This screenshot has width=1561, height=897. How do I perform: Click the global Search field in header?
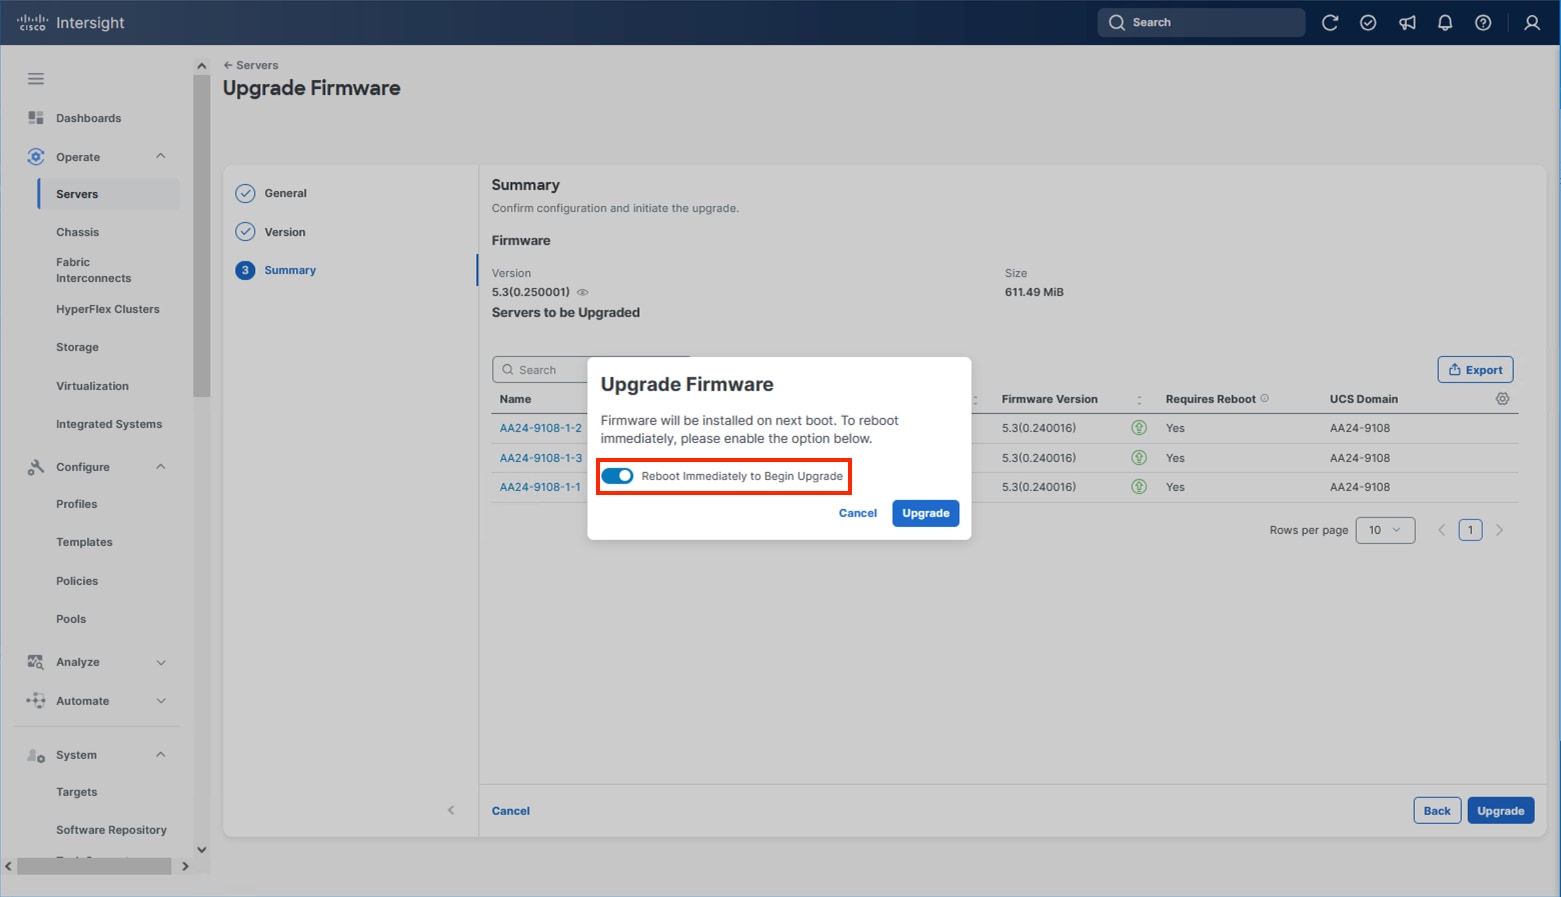pyautogui.click(x=1201, y=22)
